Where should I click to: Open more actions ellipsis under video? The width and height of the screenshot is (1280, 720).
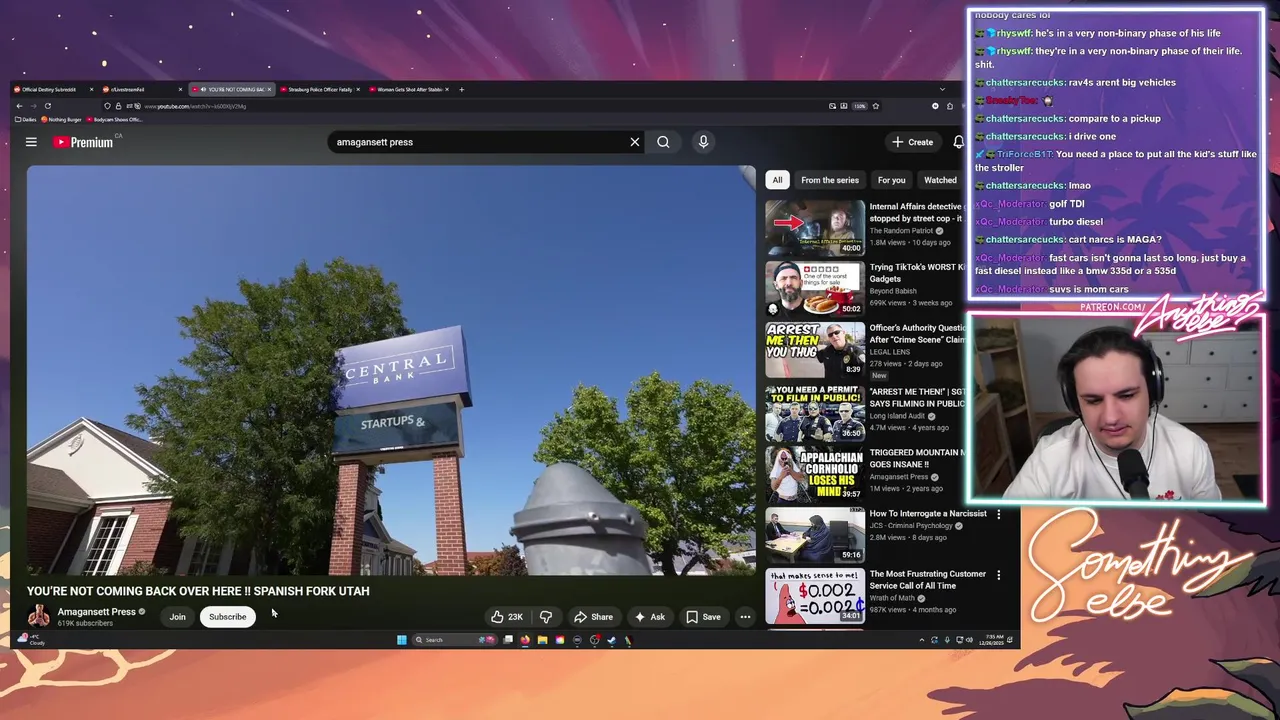tap(745, 617)
